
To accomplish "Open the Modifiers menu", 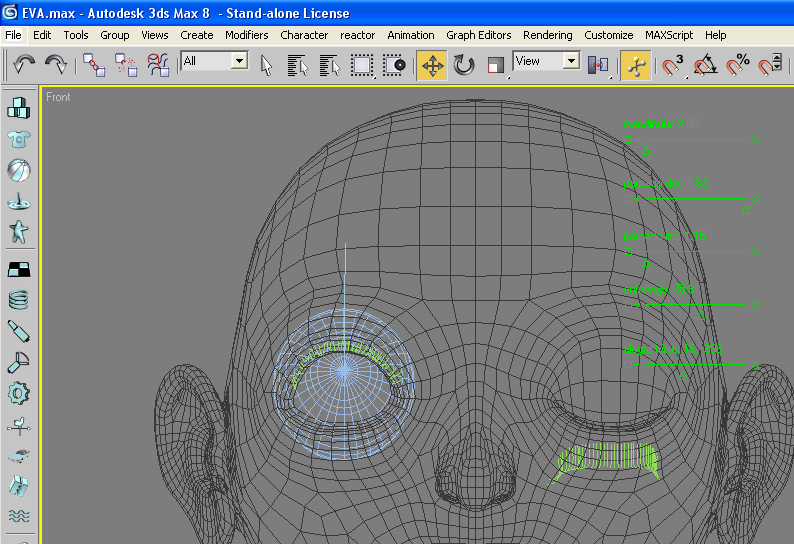I will (246, 35).
